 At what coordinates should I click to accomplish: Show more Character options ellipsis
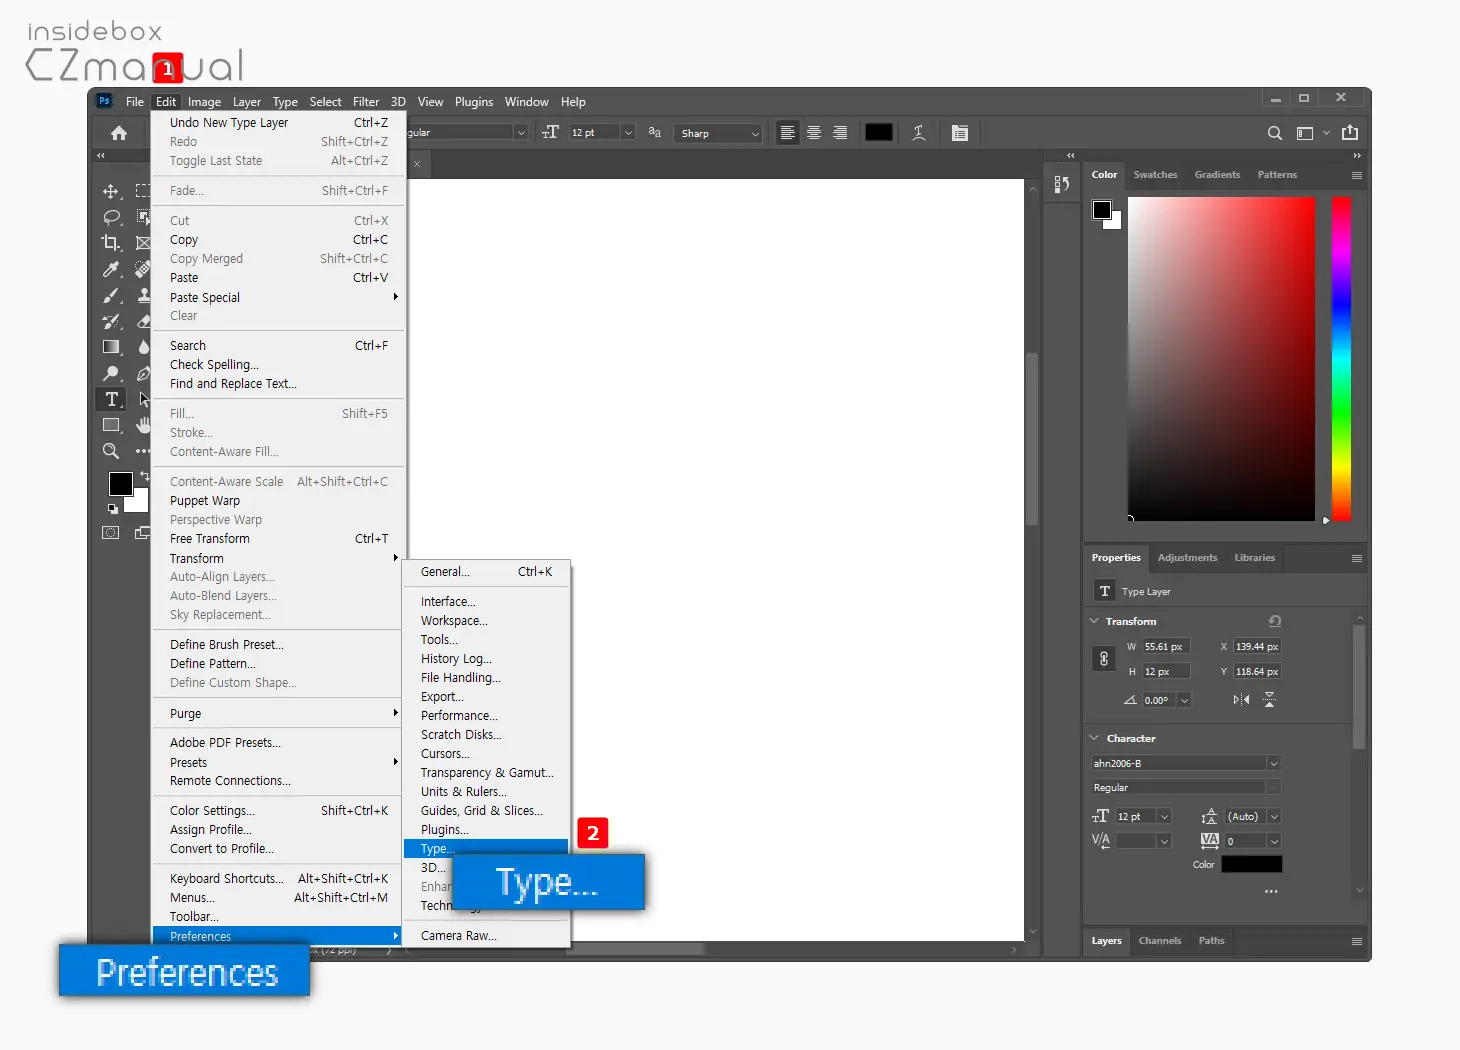1271,891
